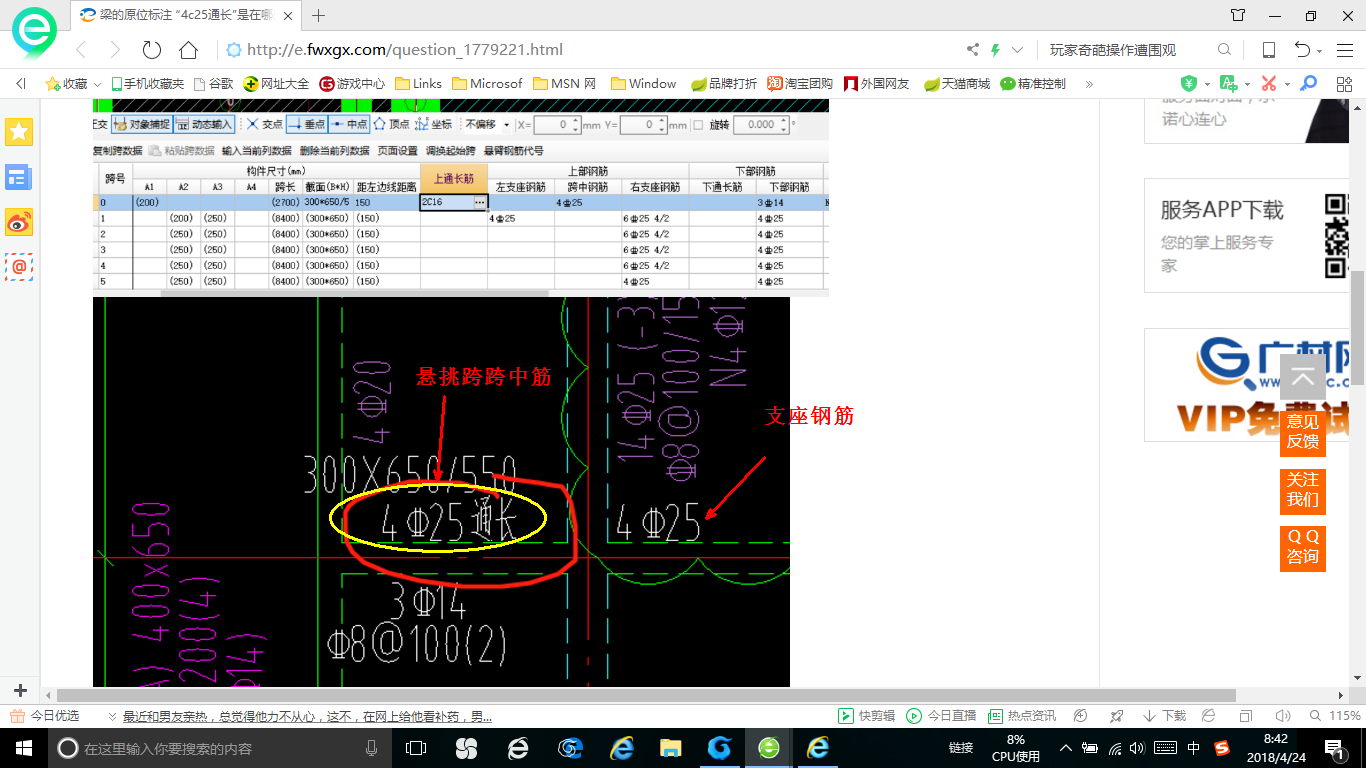
Task: Click the browser forward arrow
Action: [115, 50]
